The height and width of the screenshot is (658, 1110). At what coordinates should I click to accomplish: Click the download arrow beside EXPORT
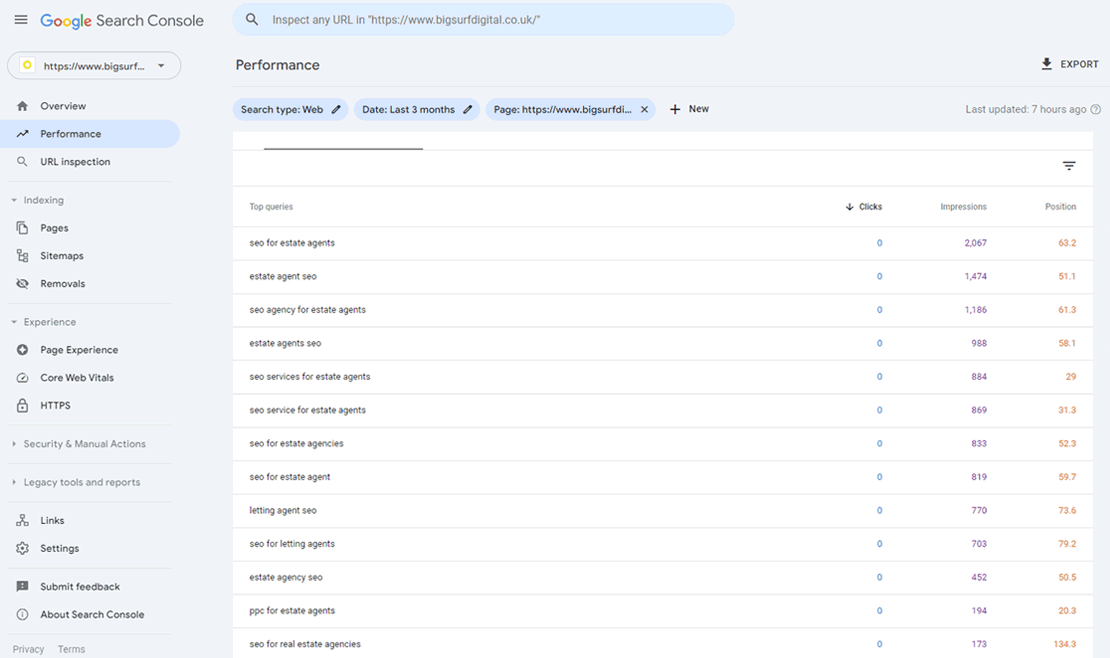[x=1046, y=64]
